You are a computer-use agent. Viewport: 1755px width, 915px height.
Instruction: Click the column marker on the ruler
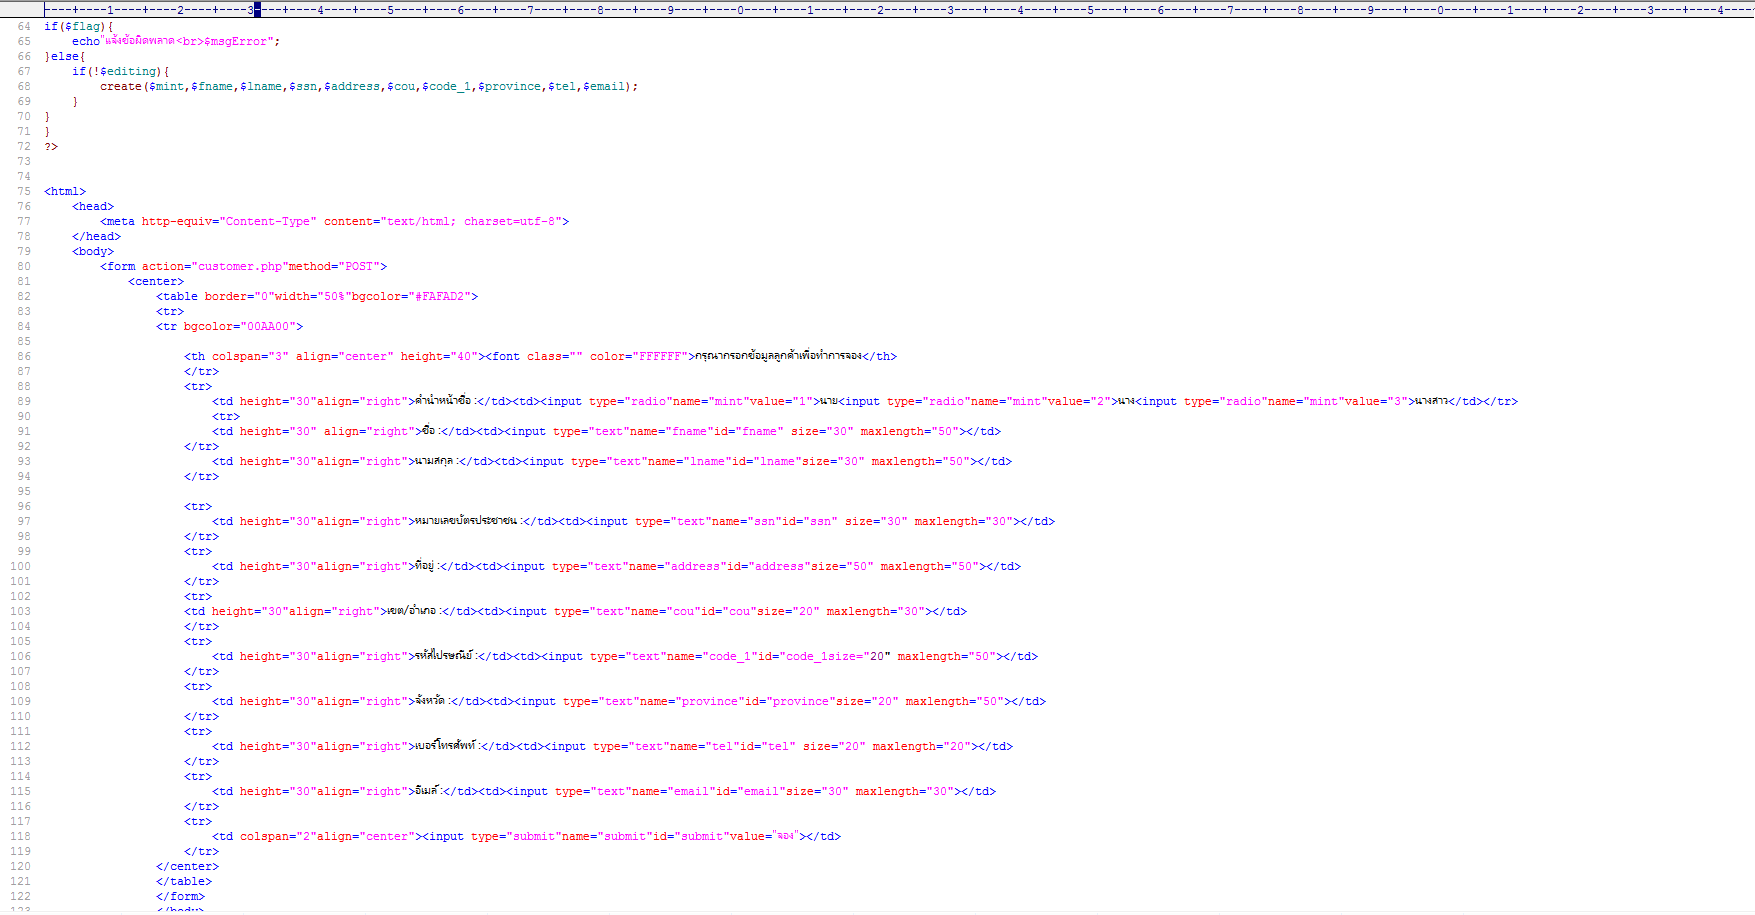point(257,9)
